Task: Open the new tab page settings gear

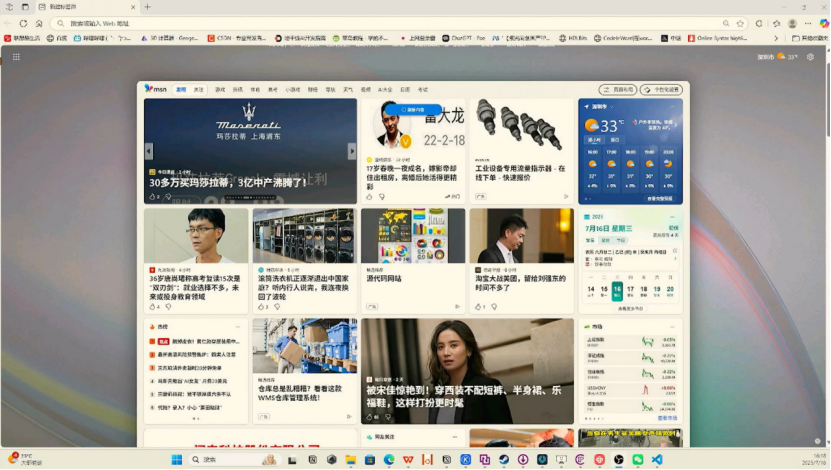Action: tap(810, 57)
